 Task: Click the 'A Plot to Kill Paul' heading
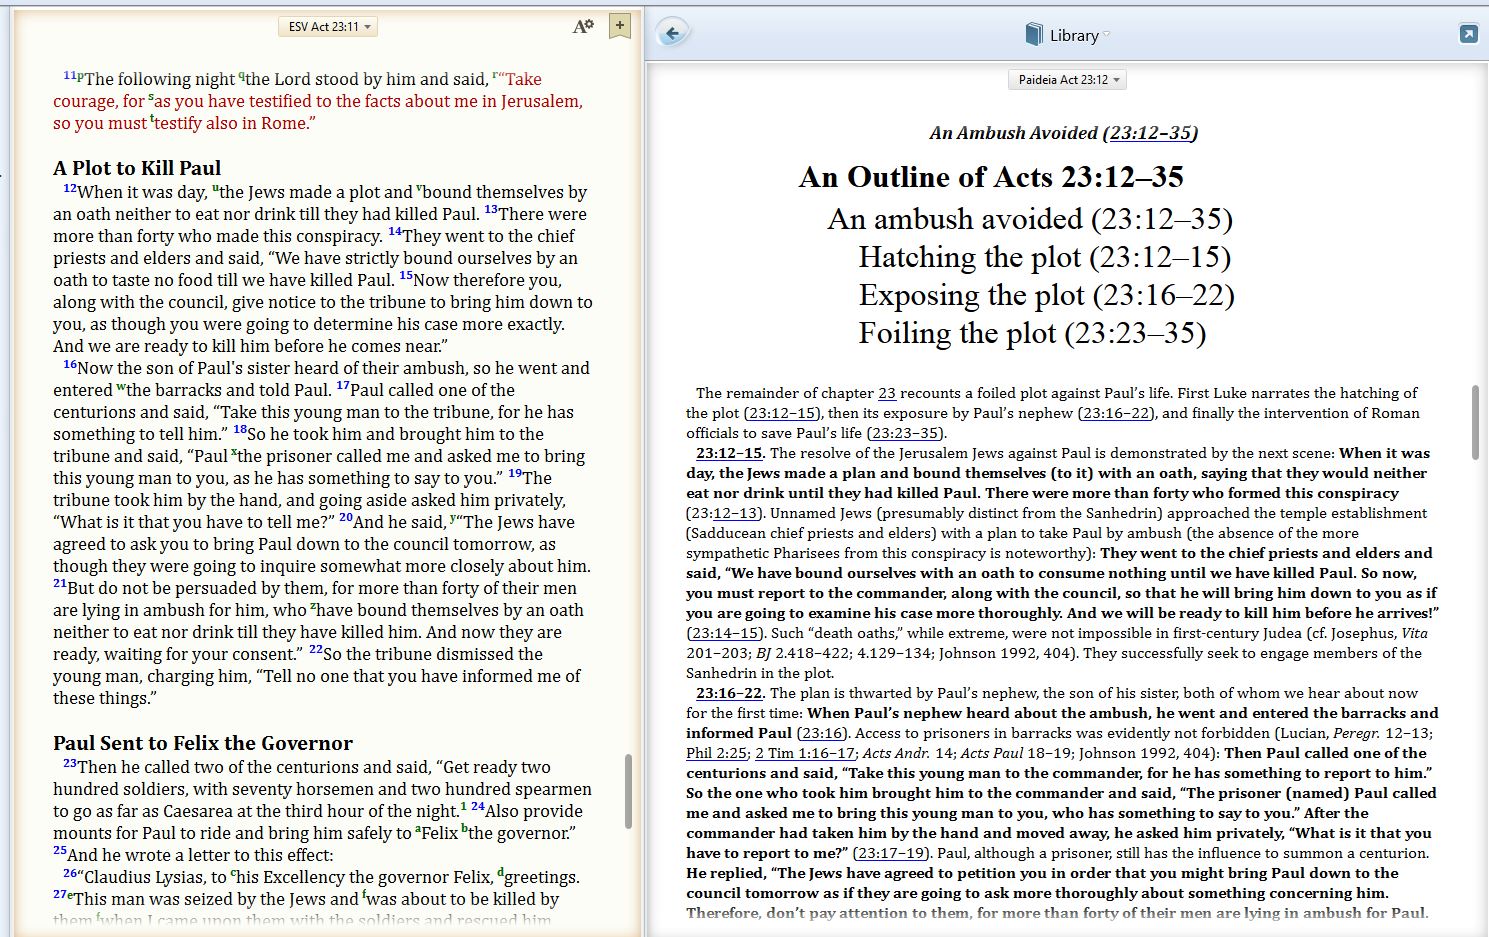click(x=137, y=168)
